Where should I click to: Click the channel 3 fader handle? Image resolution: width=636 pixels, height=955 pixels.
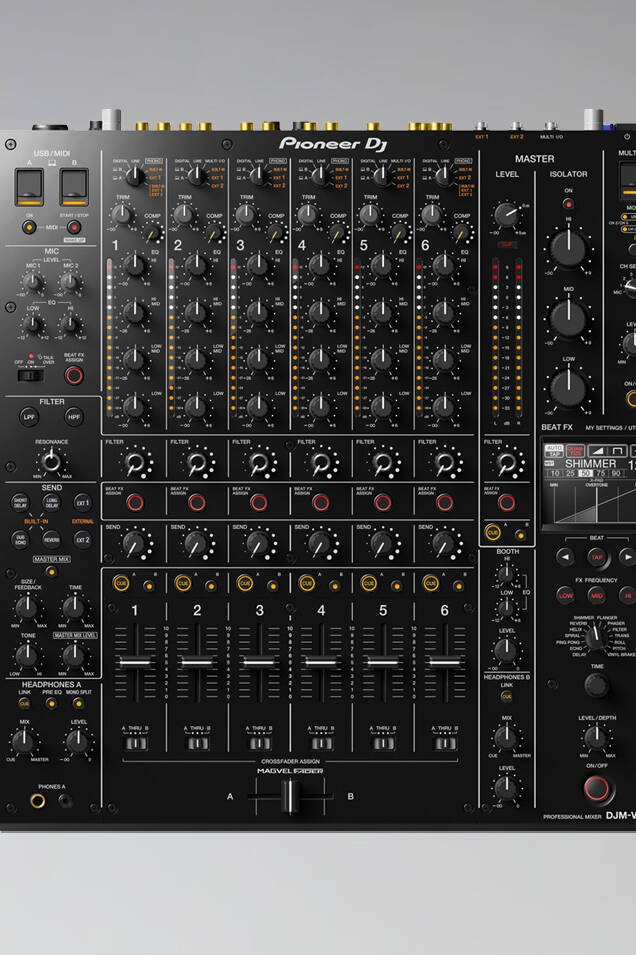(259, 662)
